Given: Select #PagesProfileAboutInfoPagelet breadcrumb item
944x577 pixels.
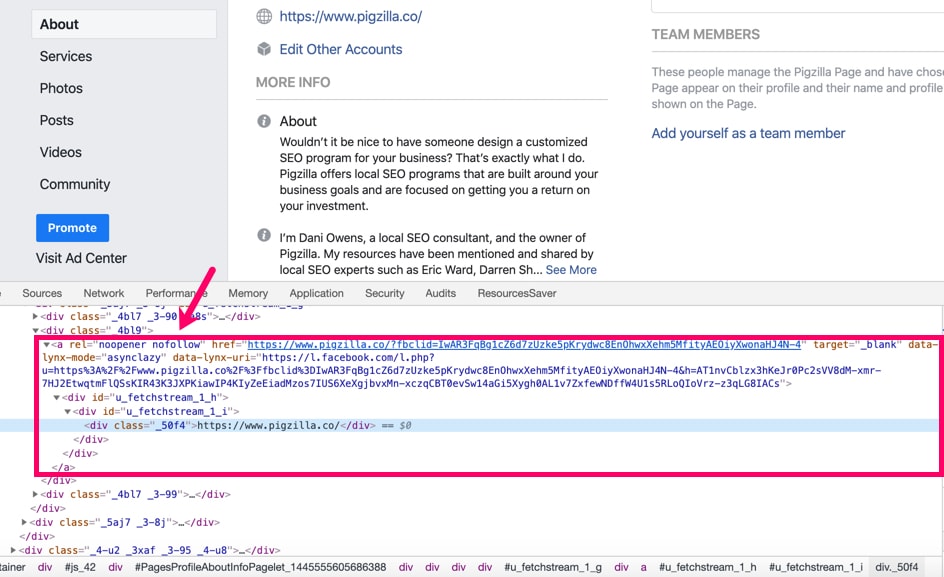Looking at the screenshot, I should (x=260, y=567).
